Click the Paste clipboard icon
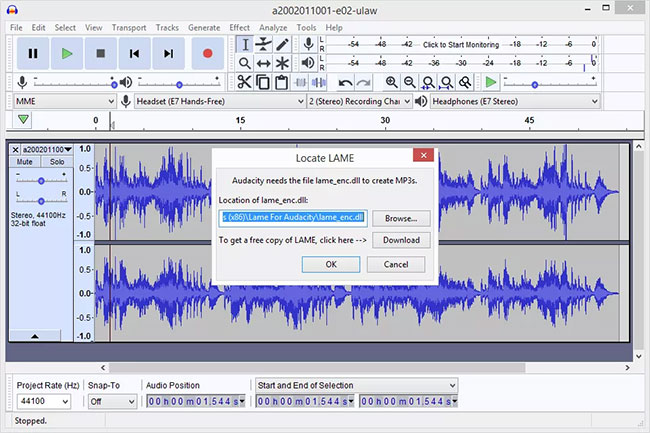This screenshot has height=433, width=650. coord(281,82)
